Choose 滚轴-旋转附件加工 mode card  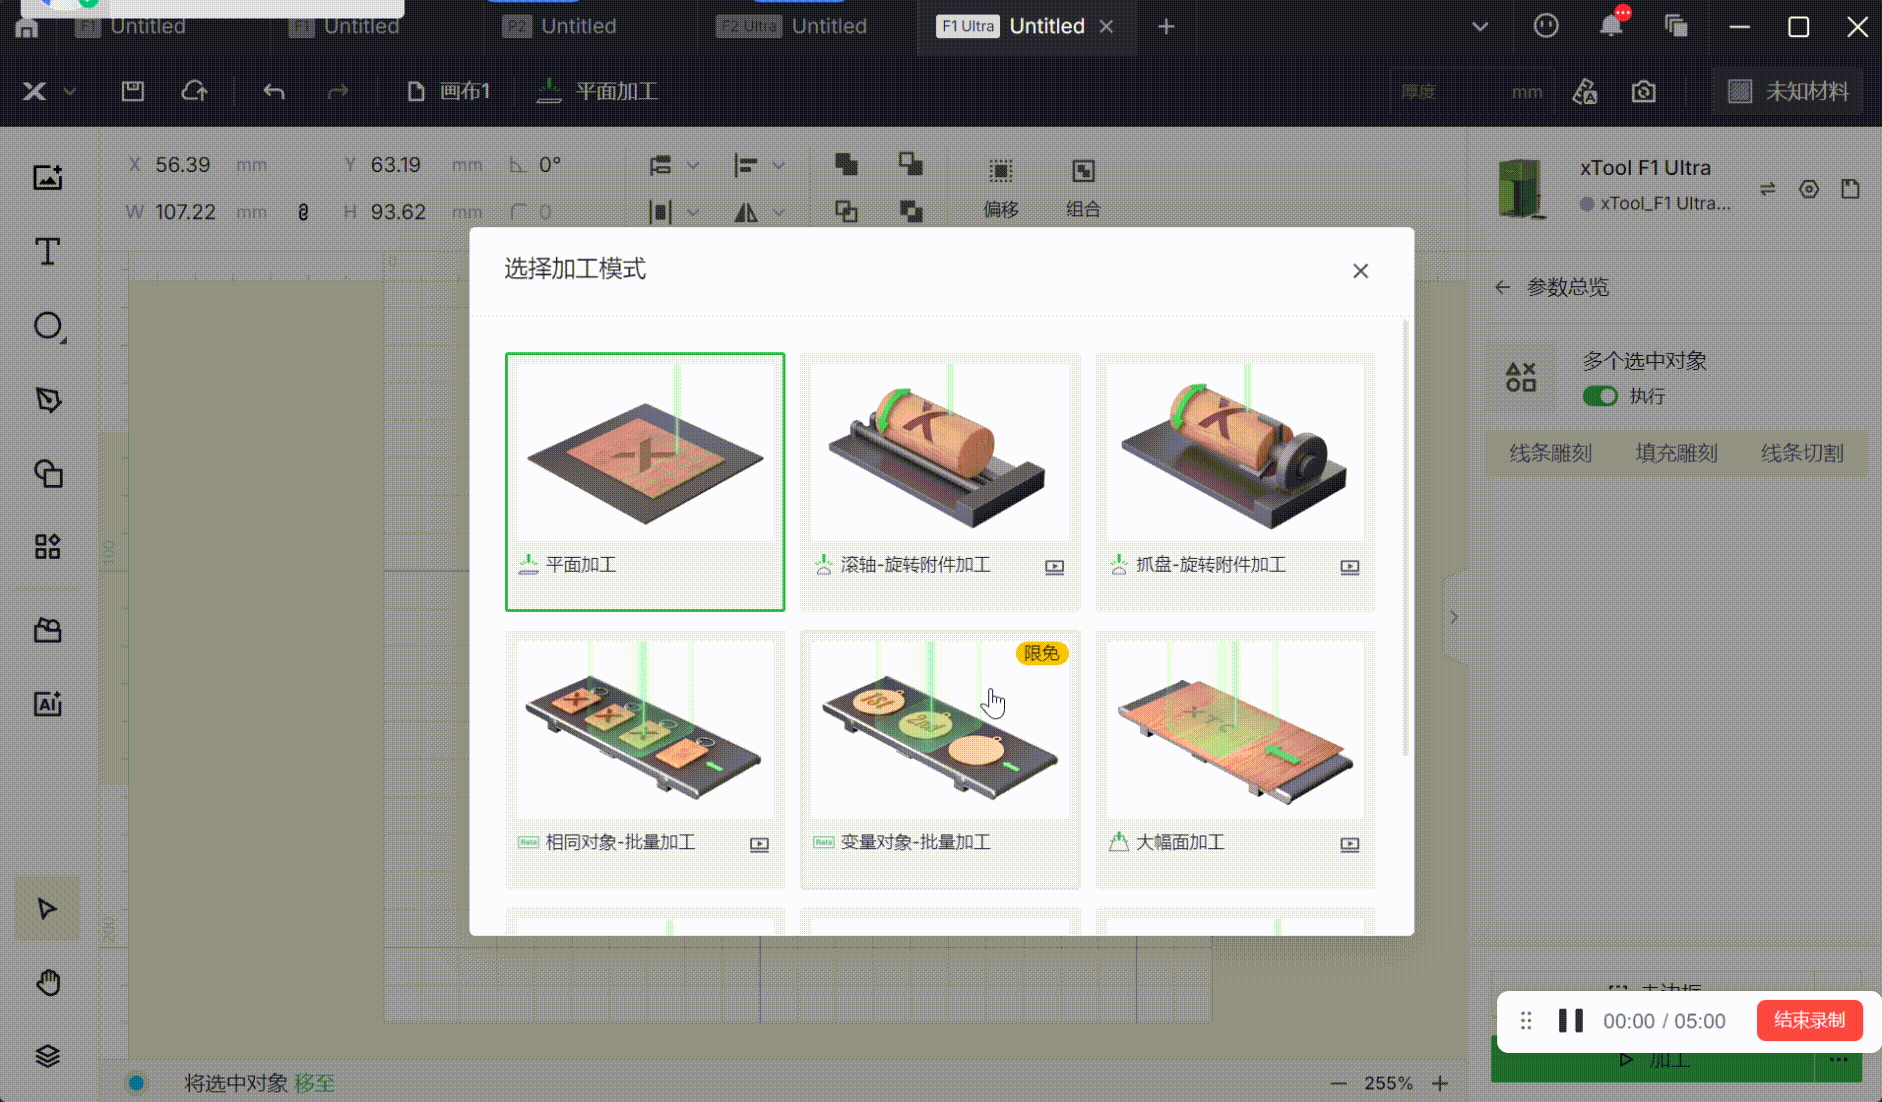(940, 481)
